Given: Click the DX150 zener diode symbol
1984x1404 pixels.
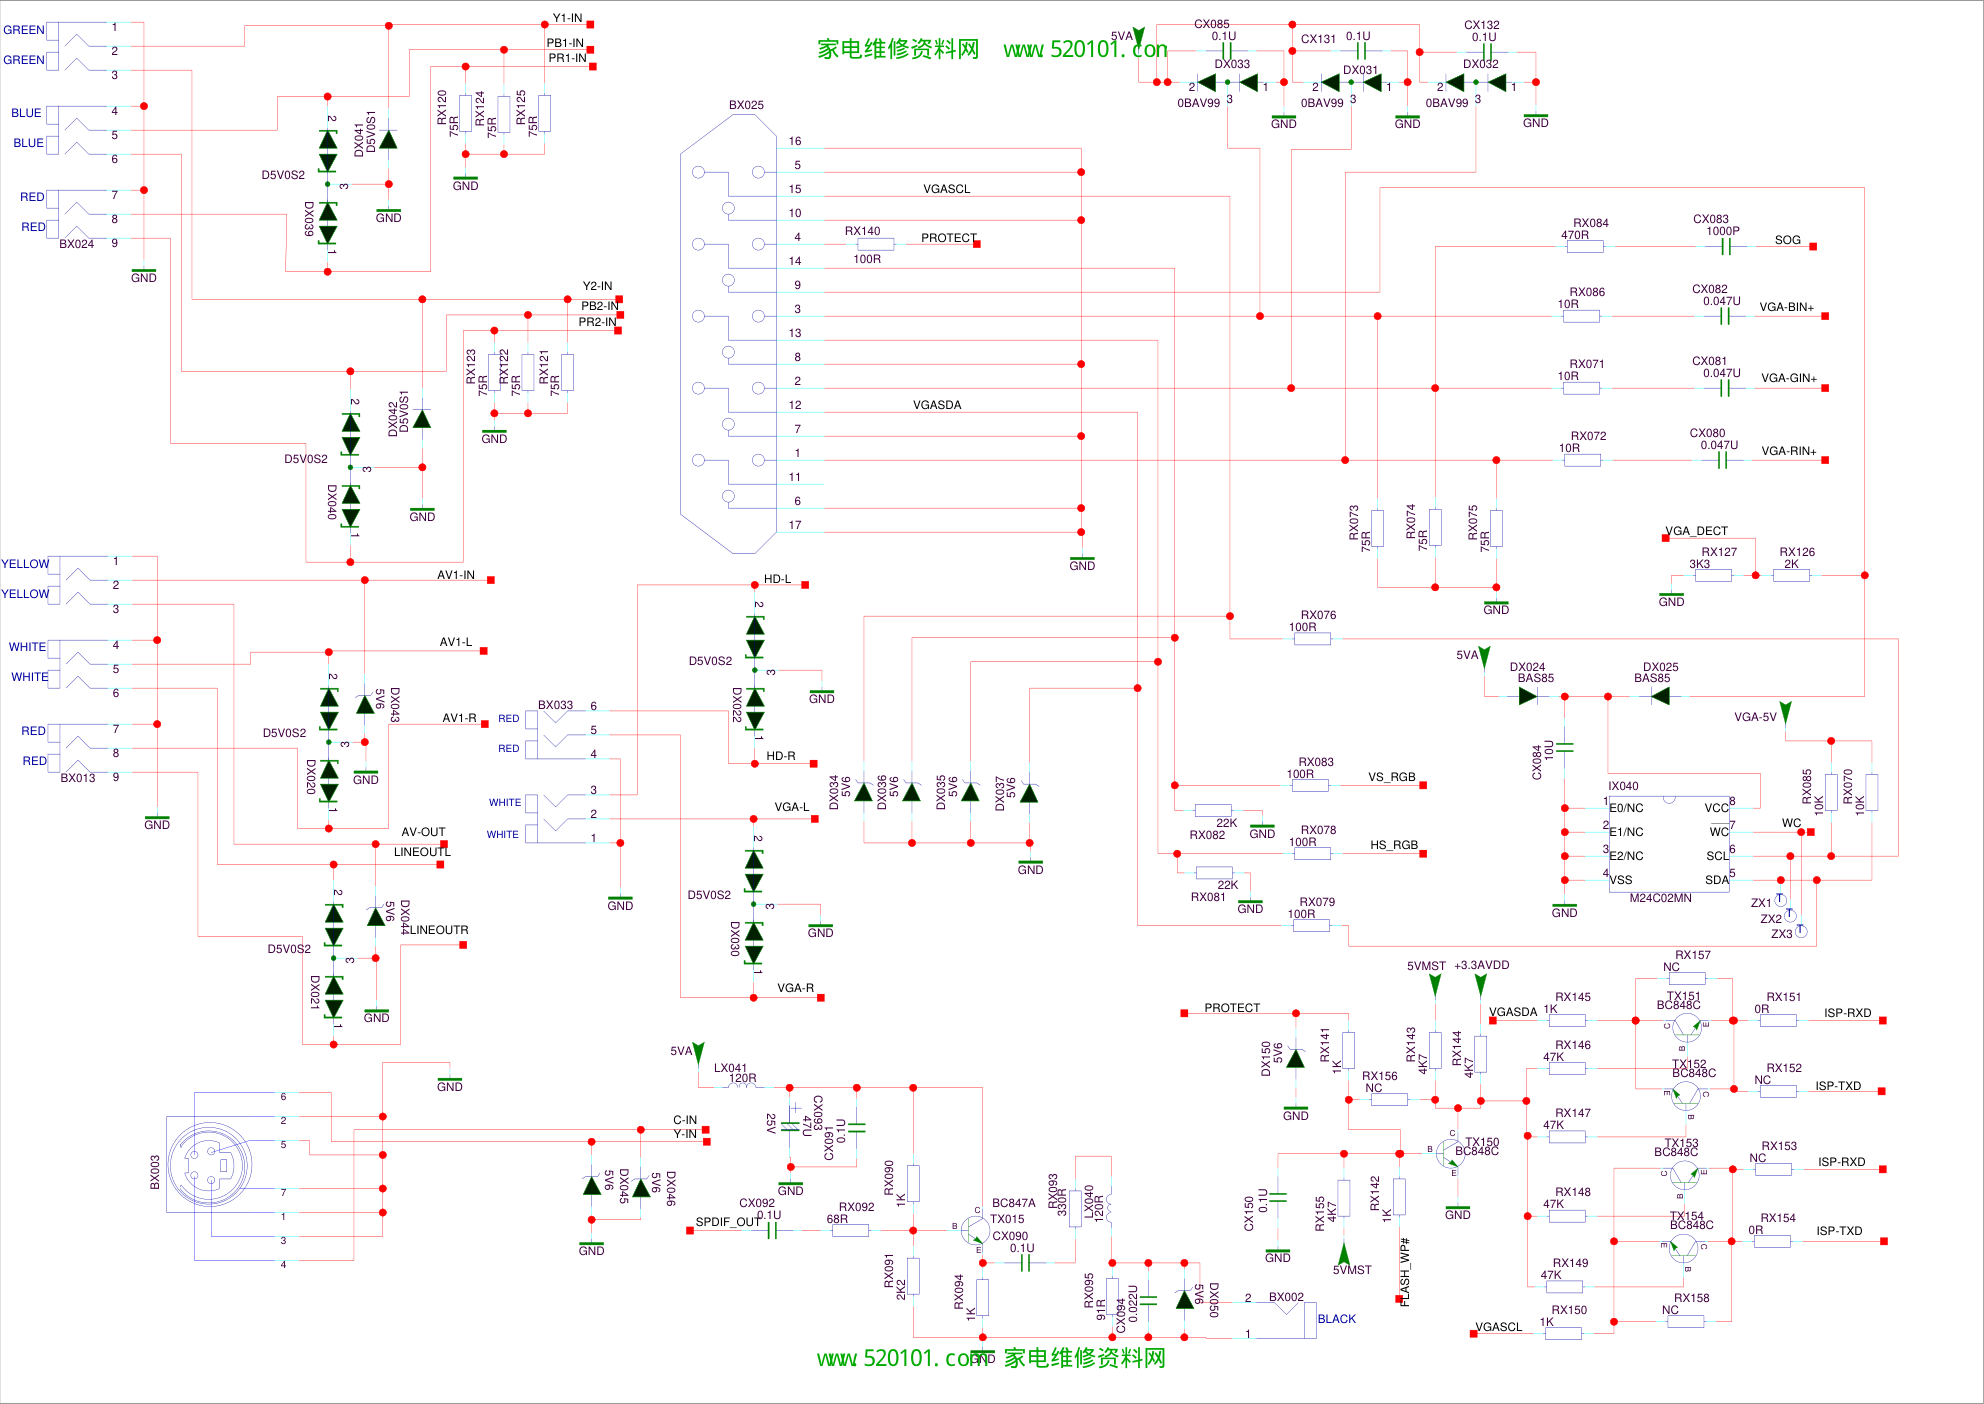Looking at the screenshot, I should (x=1295, y=1058).
